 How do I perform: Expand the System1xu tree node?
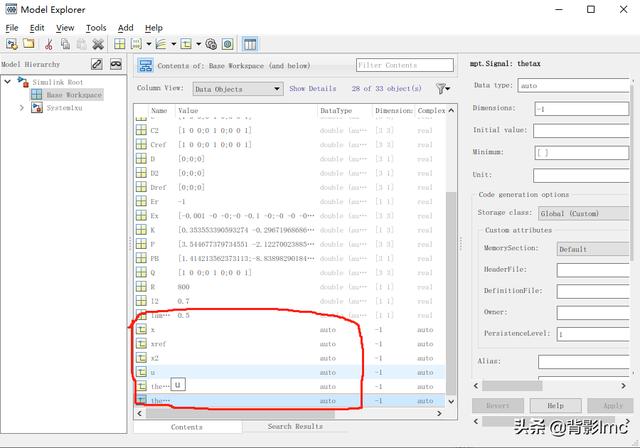[22, 108]
